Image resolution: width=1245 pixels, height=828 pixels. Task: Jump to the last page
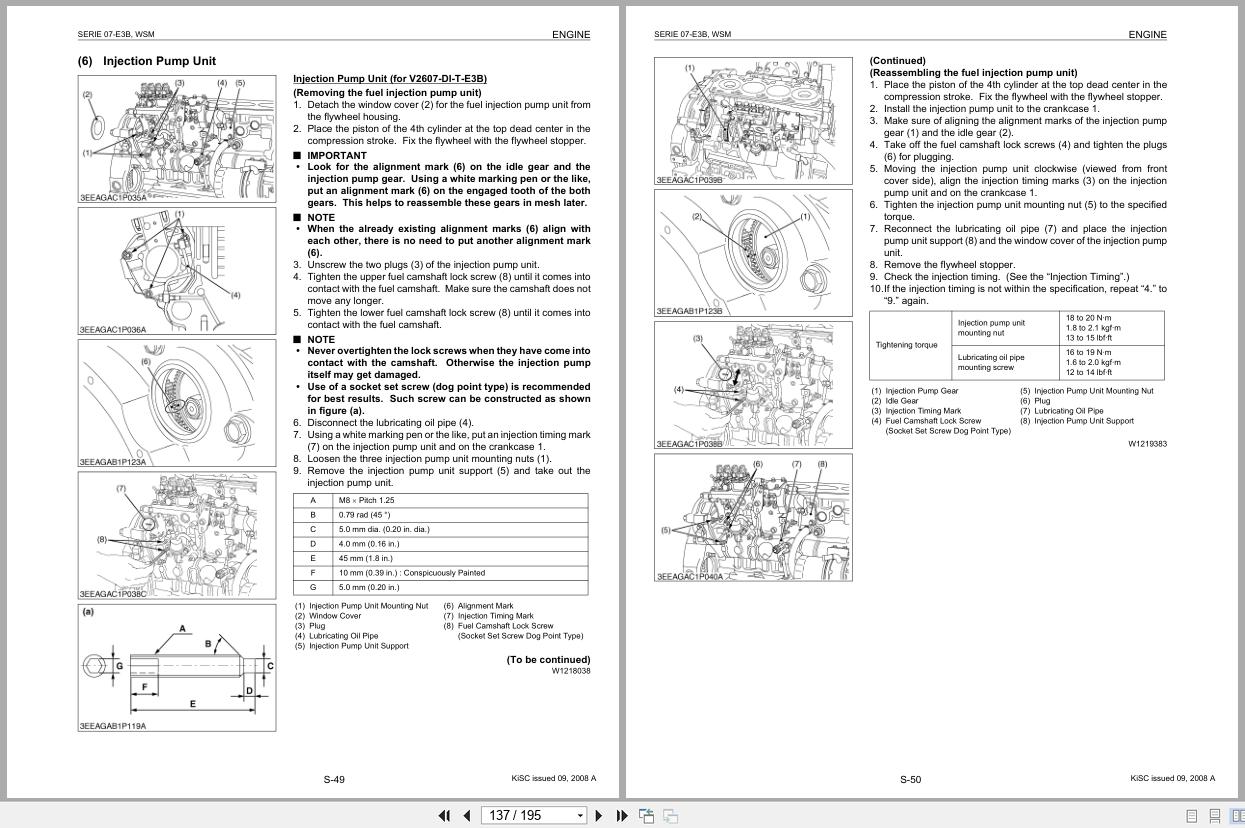621,815
